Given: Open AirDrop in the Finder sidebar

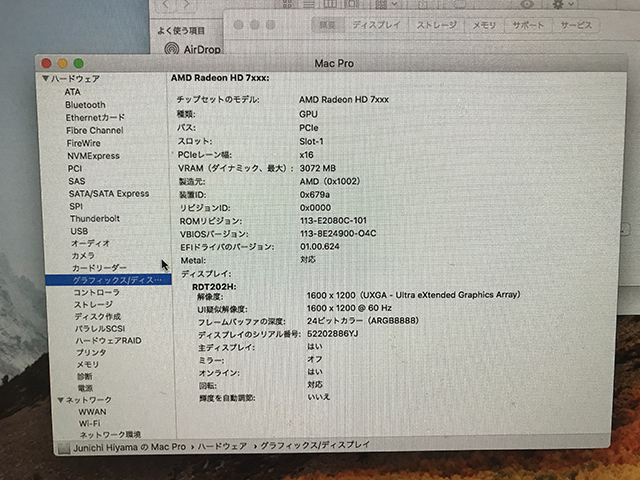Looking at the screenshot, I should point(193,49).
